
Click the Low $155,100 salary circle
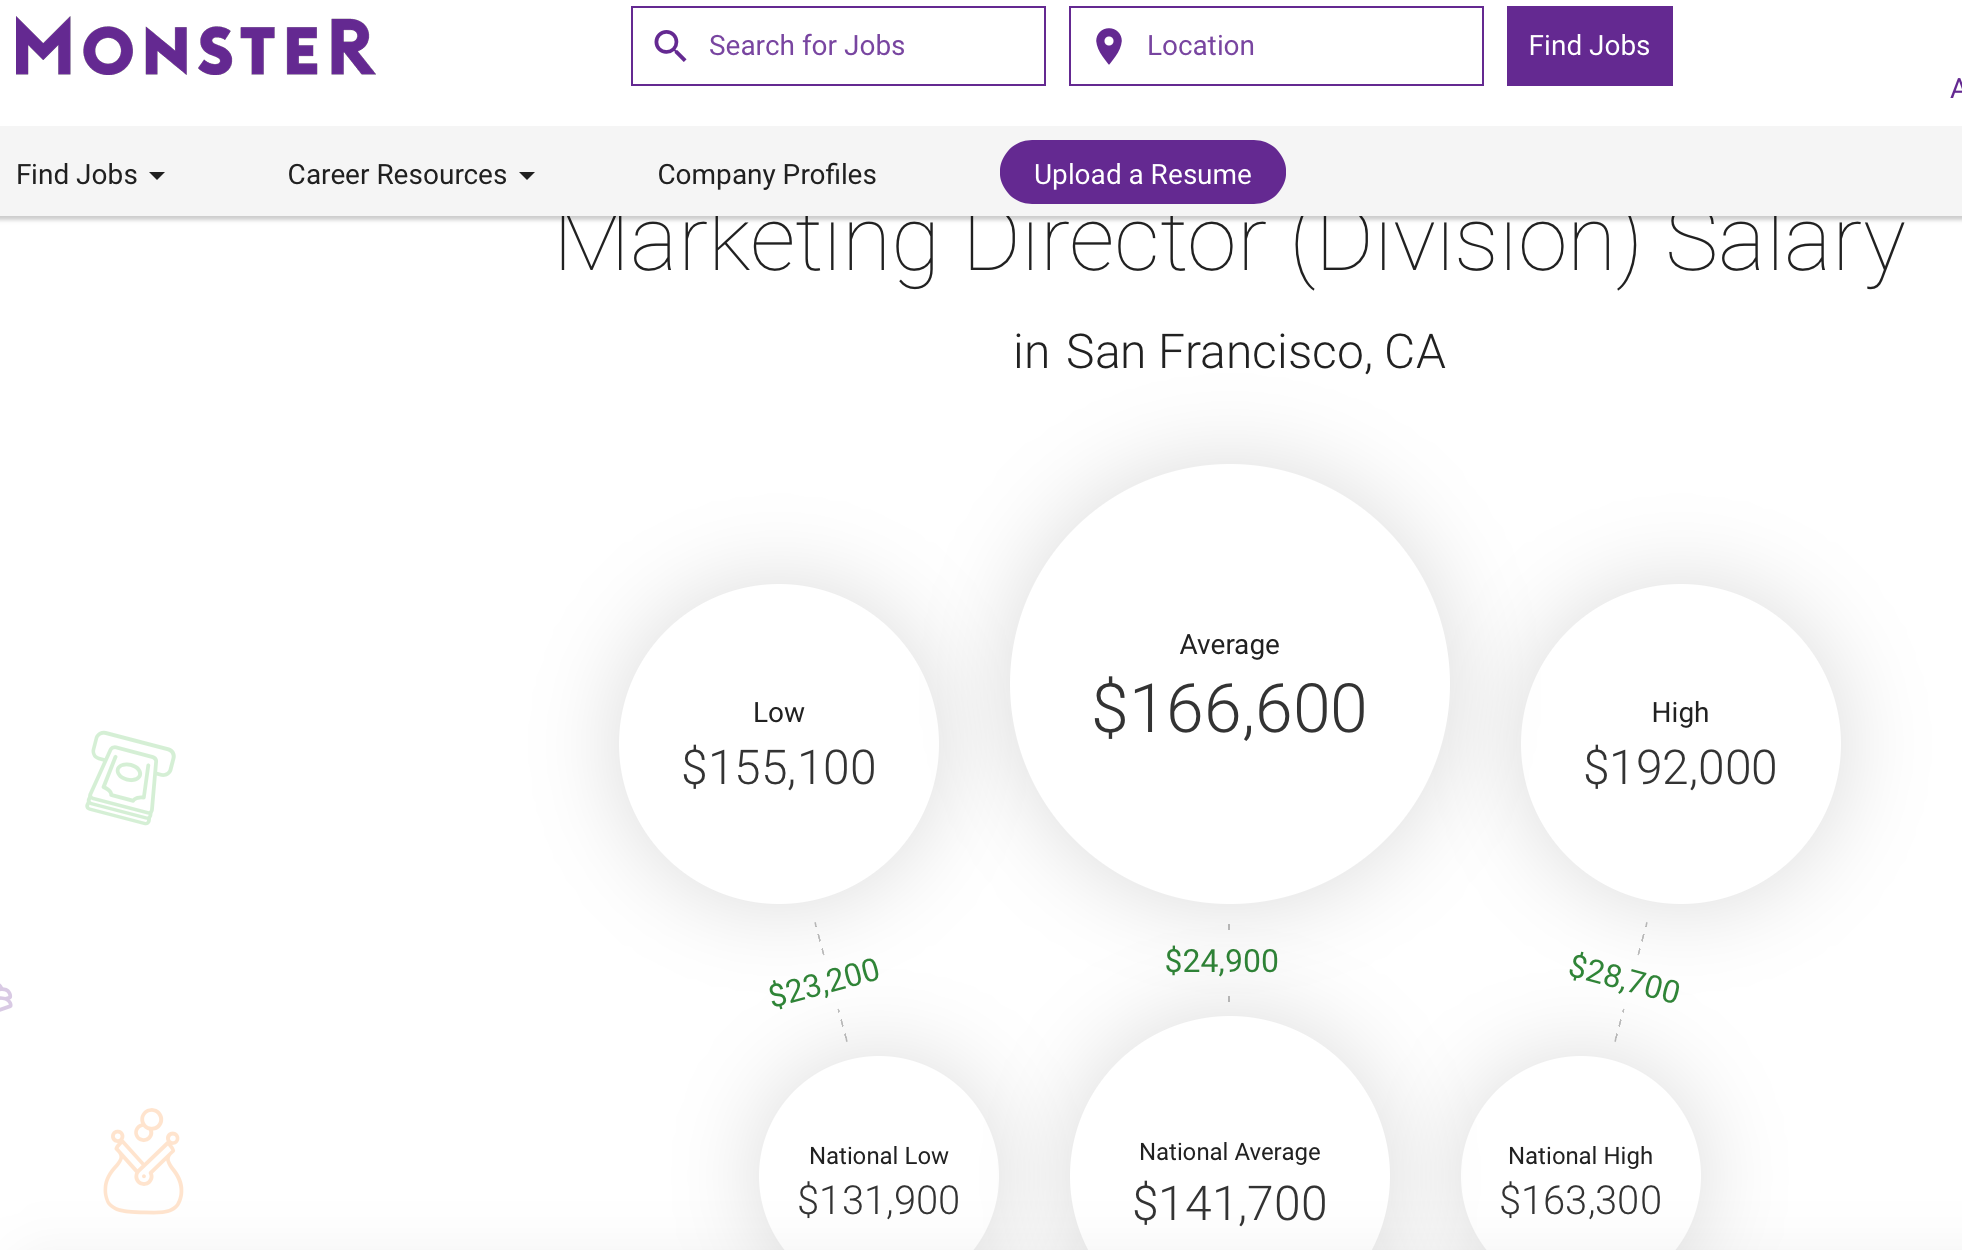(779, 744)
